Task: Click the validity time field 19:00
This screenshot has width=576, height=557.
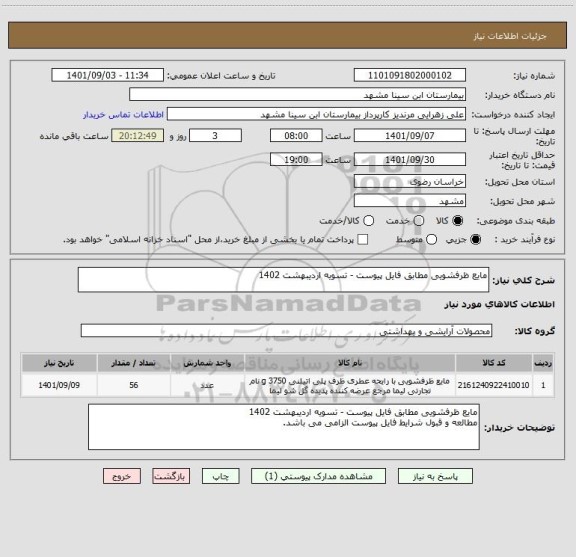Action: point(296,159)
